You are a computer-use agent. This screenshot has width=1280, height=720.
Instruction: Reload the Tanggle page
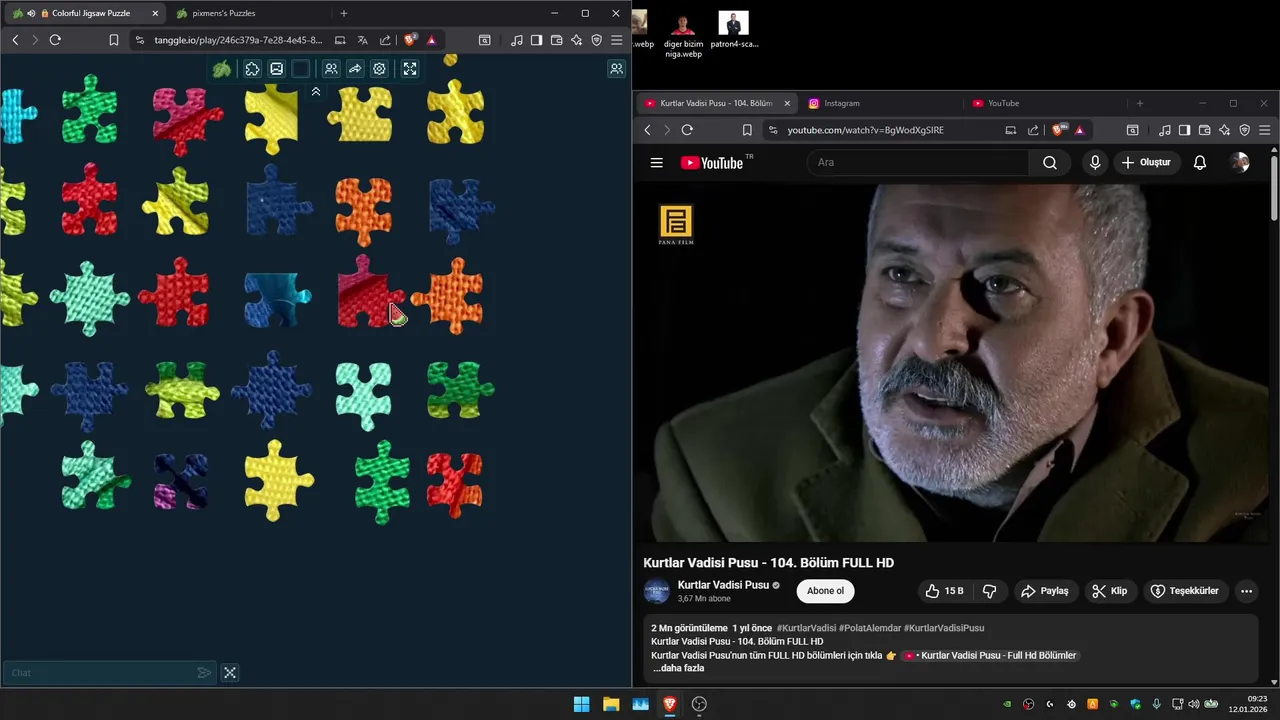pyautogui.click(x=55, y=40)
